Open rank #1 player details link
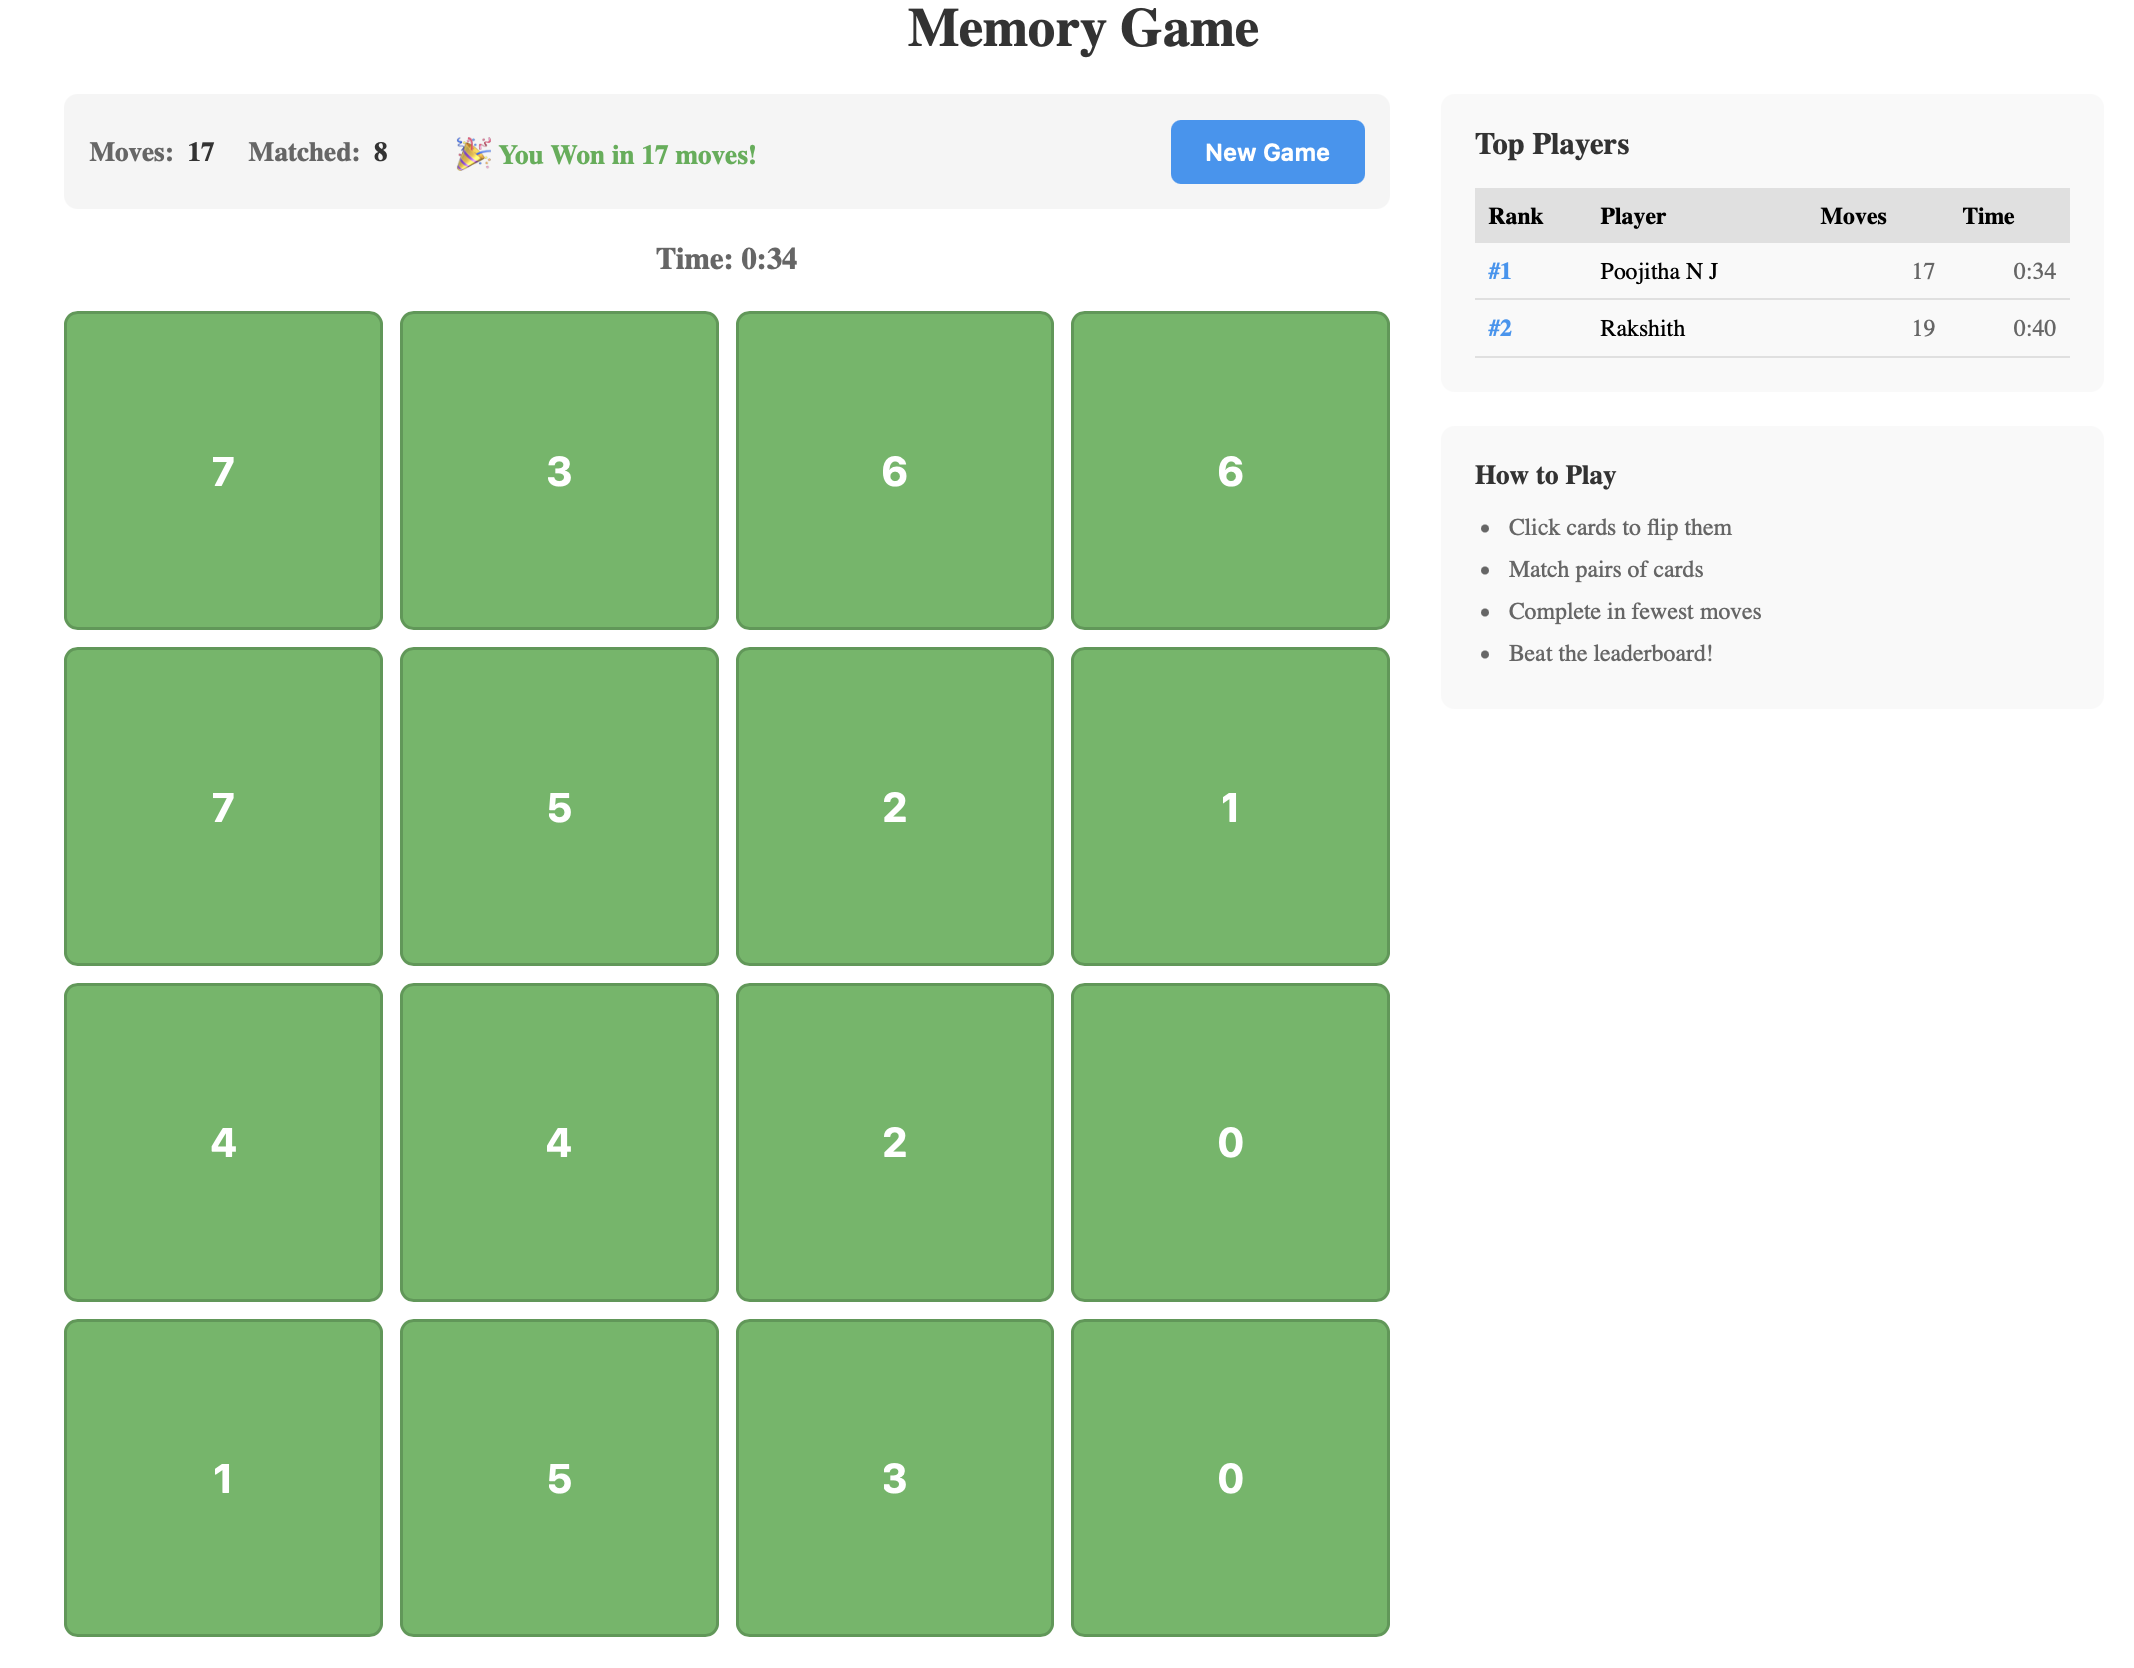The width and height of the screenshot is (2134, 1668). (x=1498, y=270)
